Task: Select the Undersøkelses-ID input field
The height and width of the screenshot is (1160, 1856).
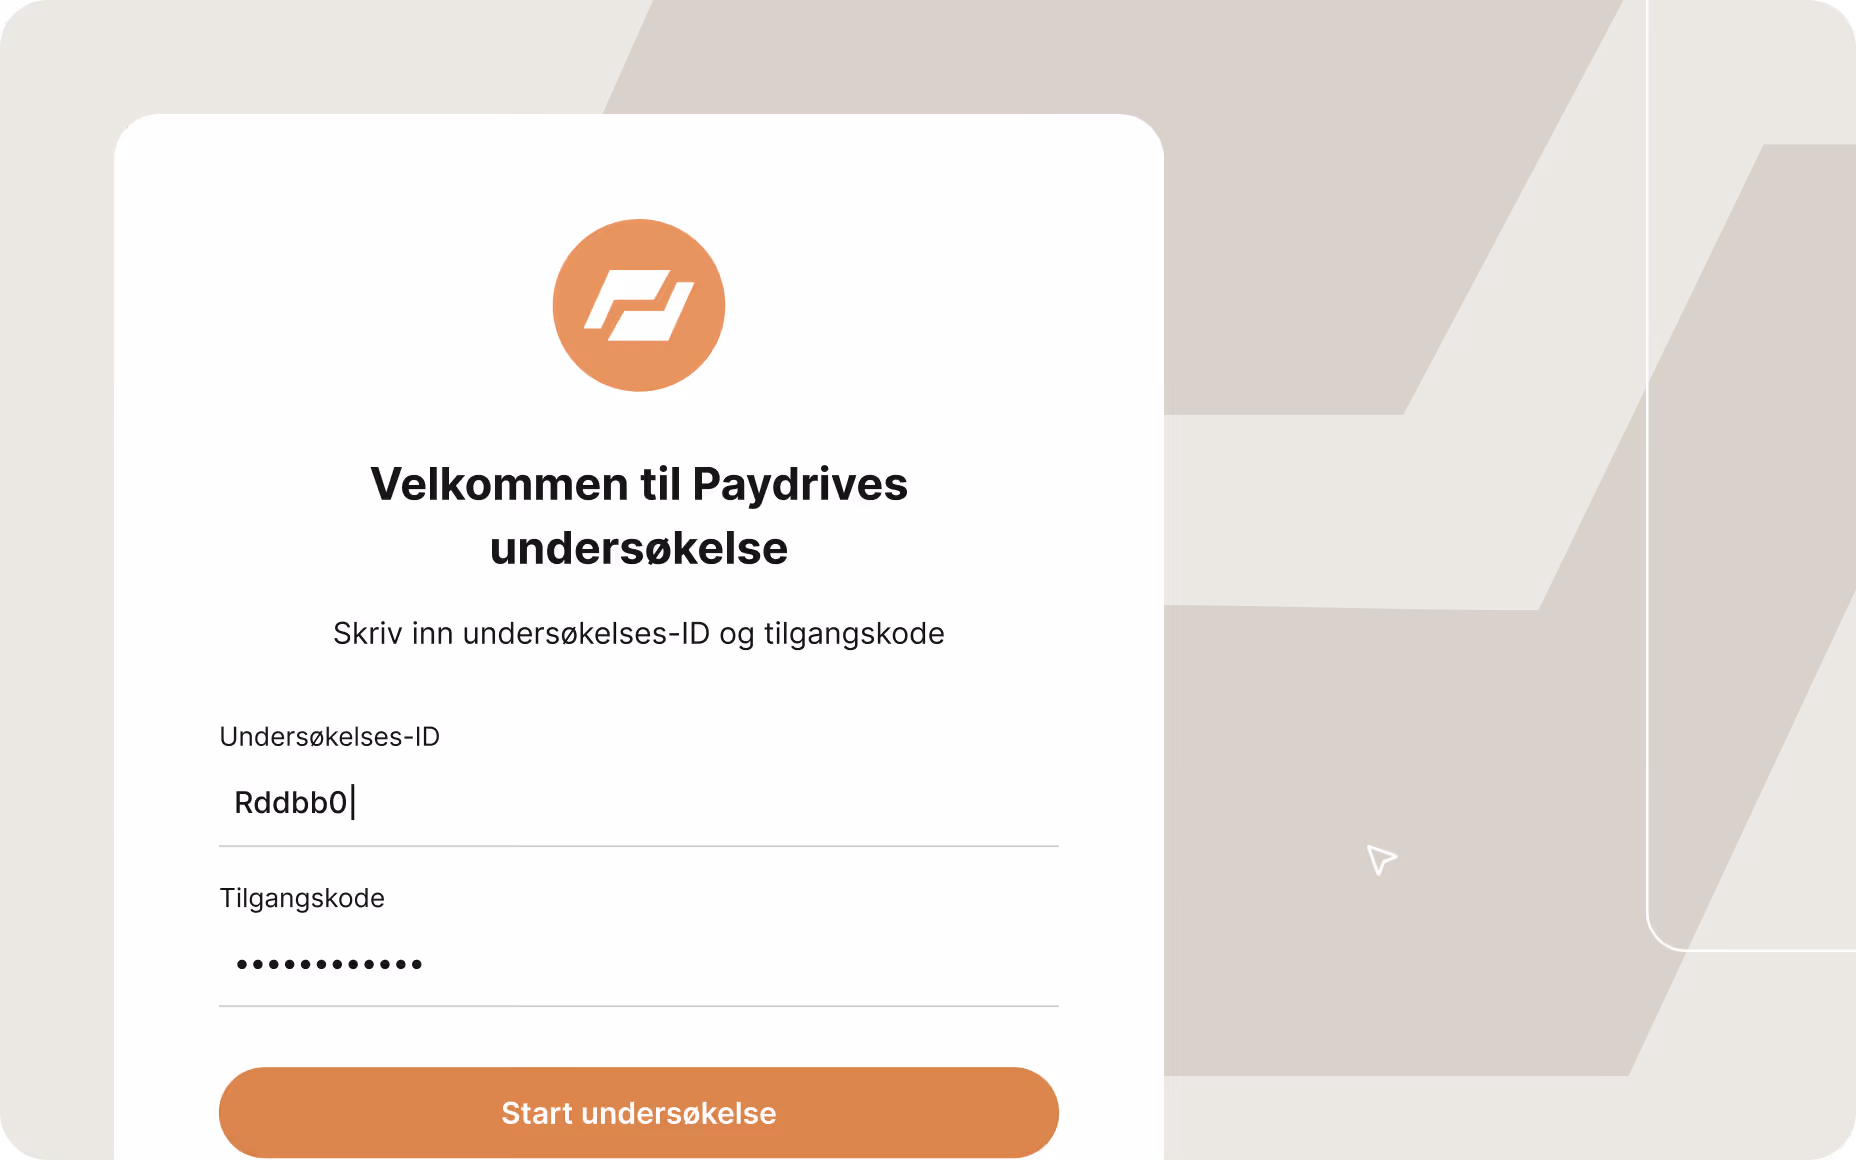Action: click(639, 803)
